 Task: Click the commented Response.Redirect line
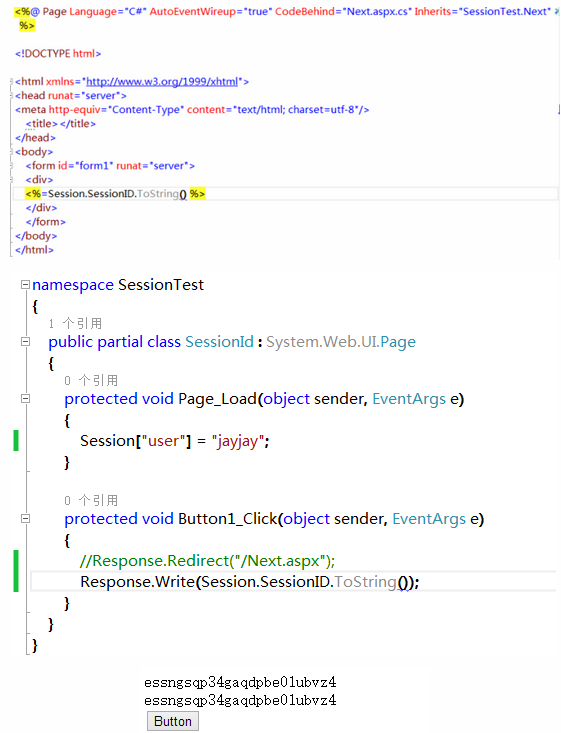(x=208, y=561)
